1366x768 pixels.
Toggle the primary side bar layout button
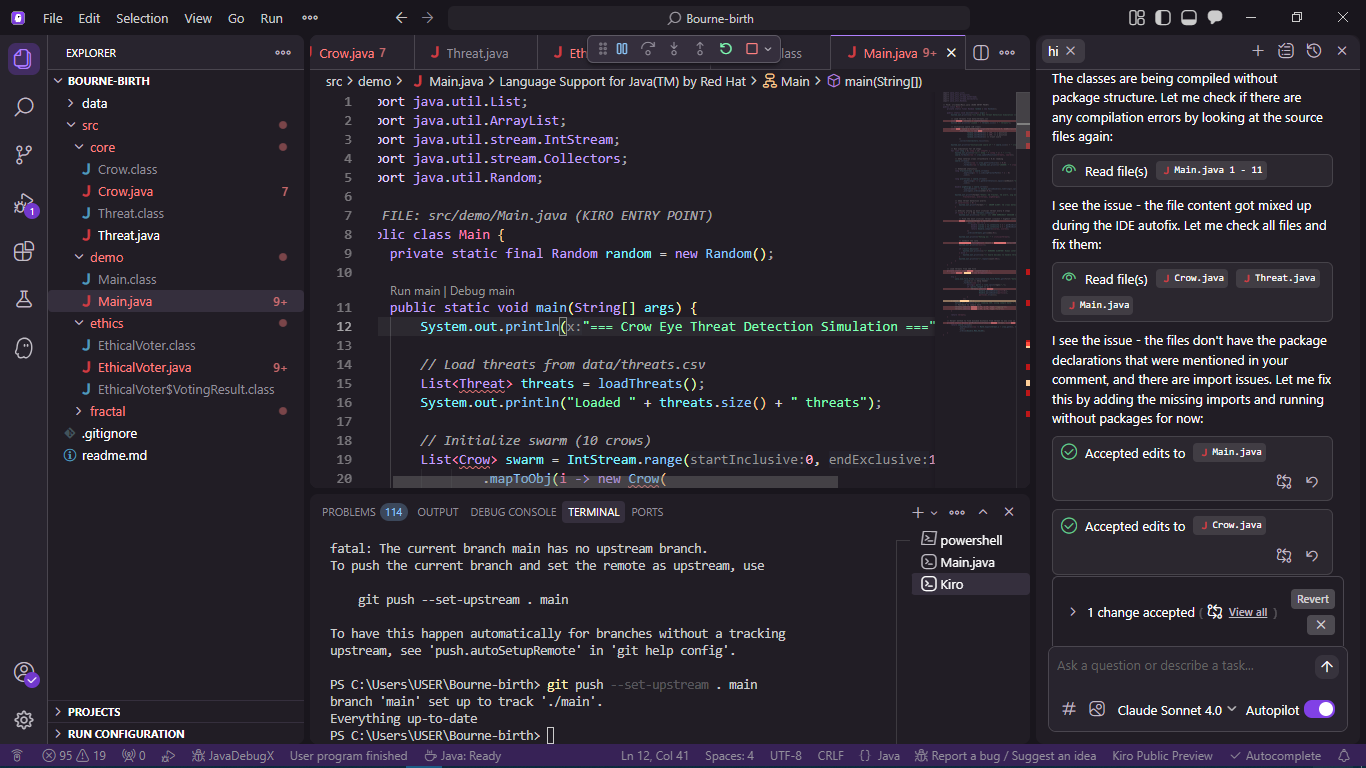click(1163, 18)
